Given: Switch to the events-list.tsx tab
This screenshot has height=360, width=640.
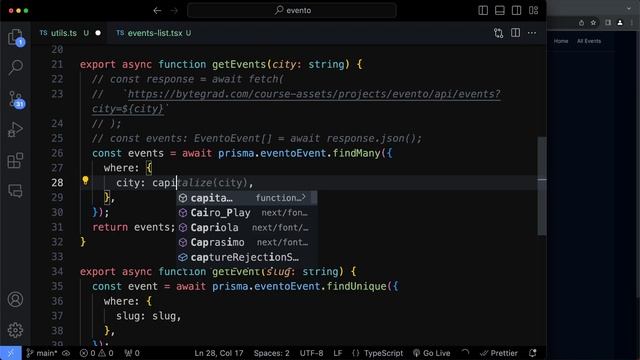Looking at the screenshot, I should point(155,33).
